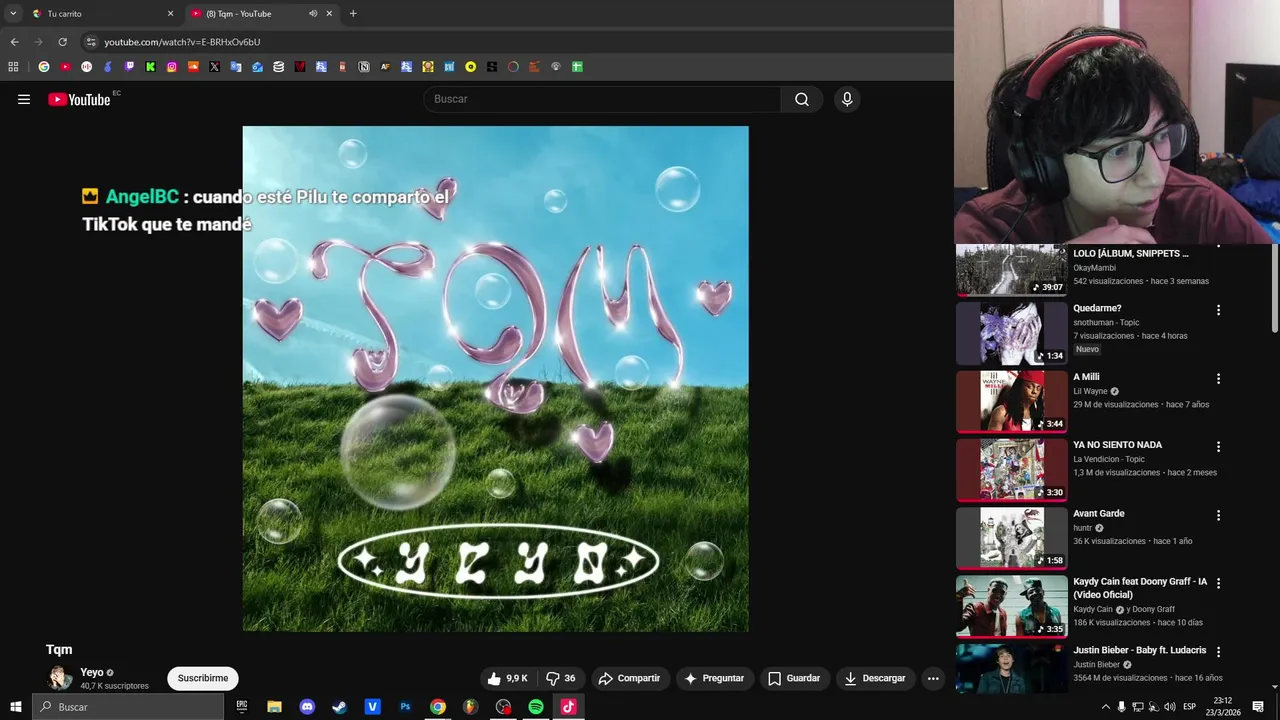Open the apps grid in bookmarks bar
Viewport: 1280px width, 720px height.
pos(13,67)
